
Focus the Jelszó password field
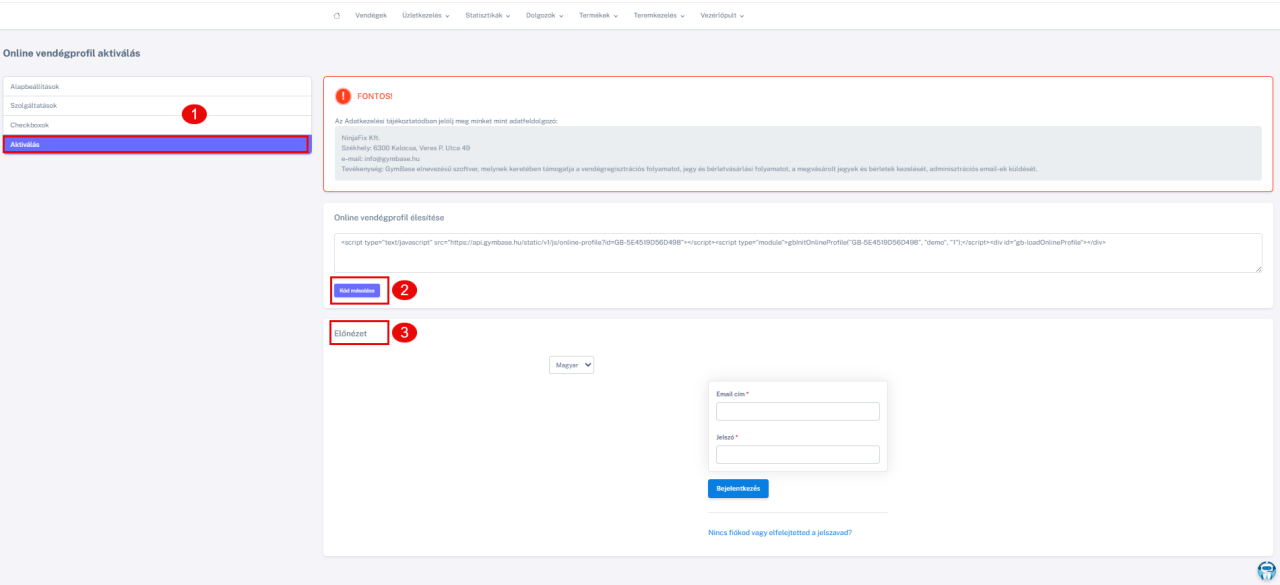798,455
